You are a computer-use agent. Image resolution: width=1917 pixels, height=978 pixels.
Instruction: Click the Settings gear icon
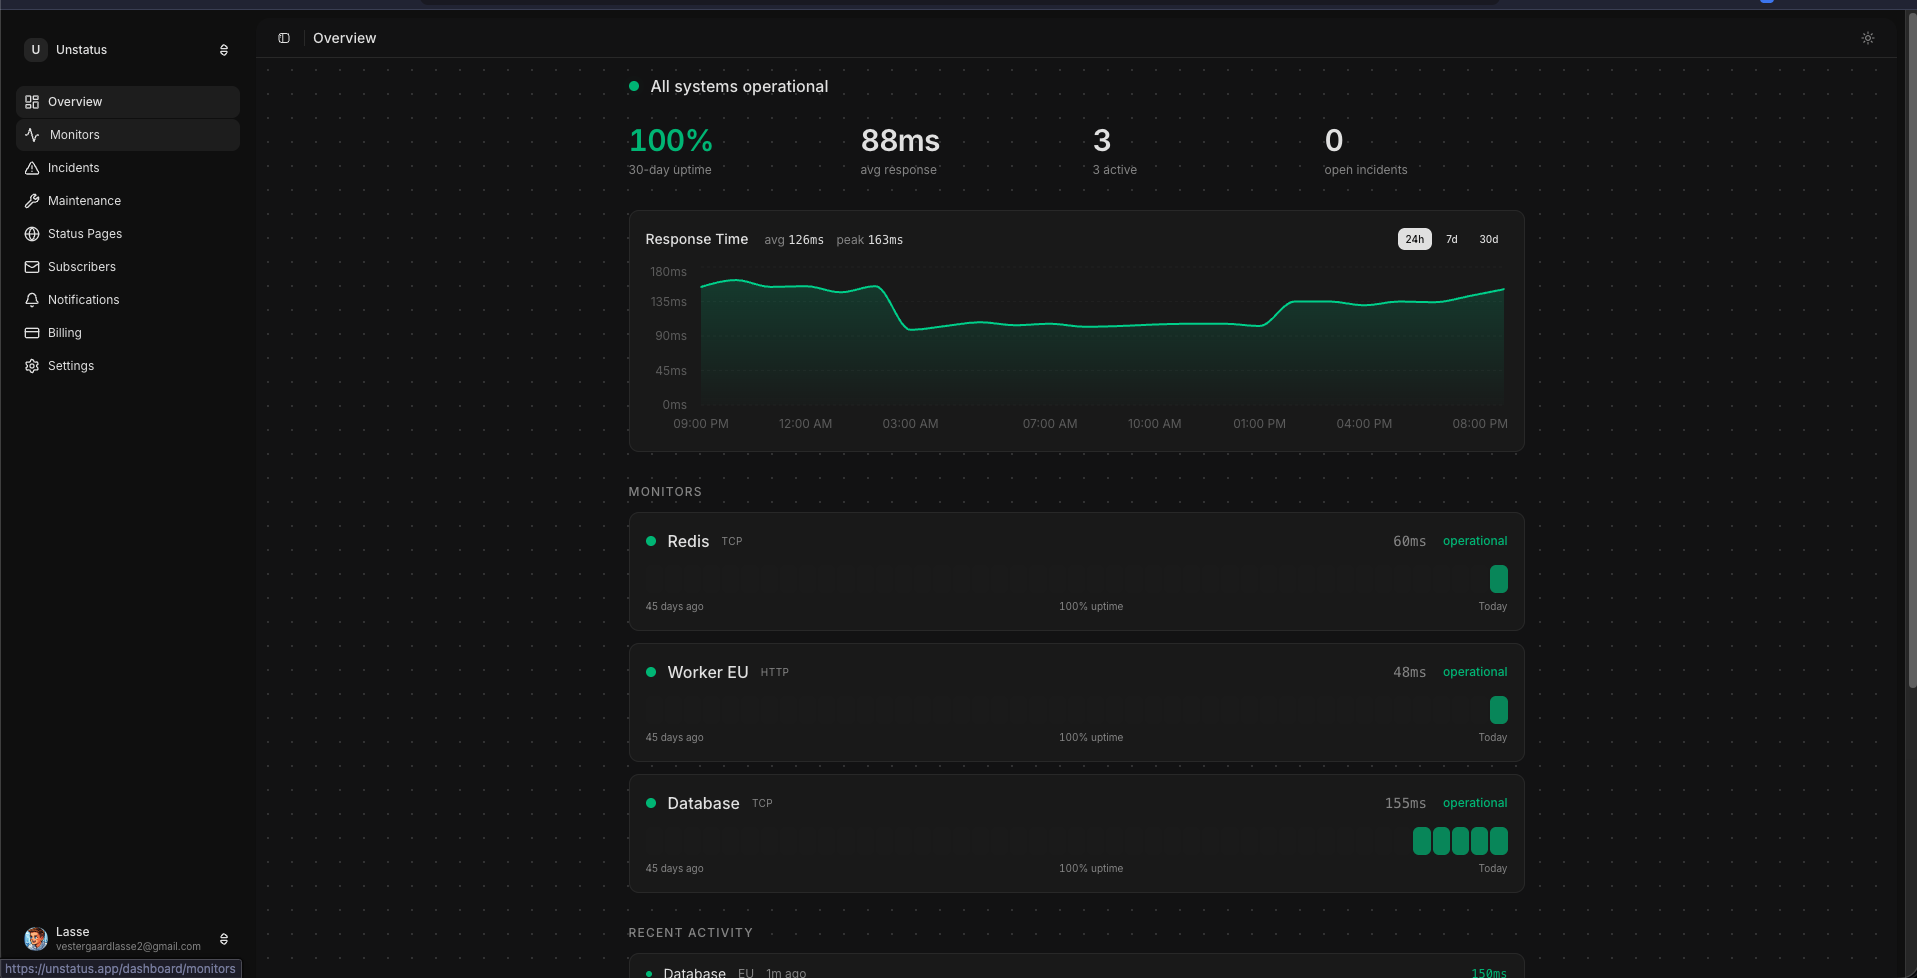point(32,366)
